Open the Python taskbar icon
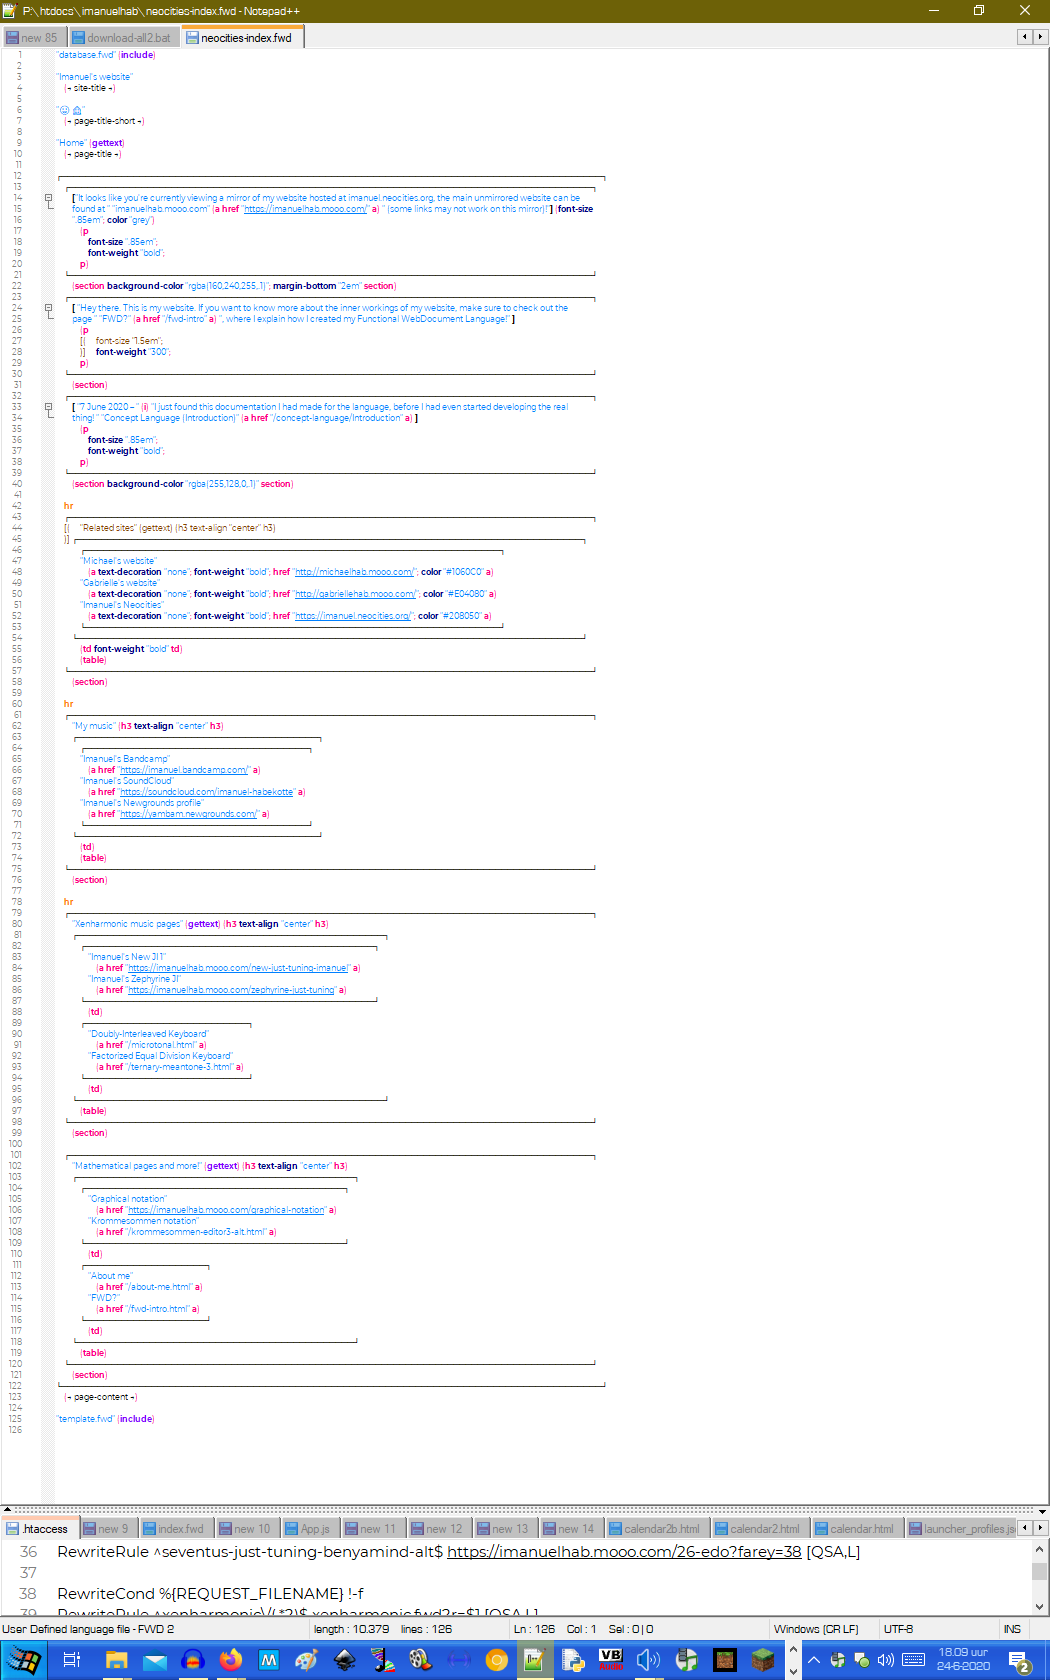This screenshot has width=1050, height=1680. [x=573, y=1660]
